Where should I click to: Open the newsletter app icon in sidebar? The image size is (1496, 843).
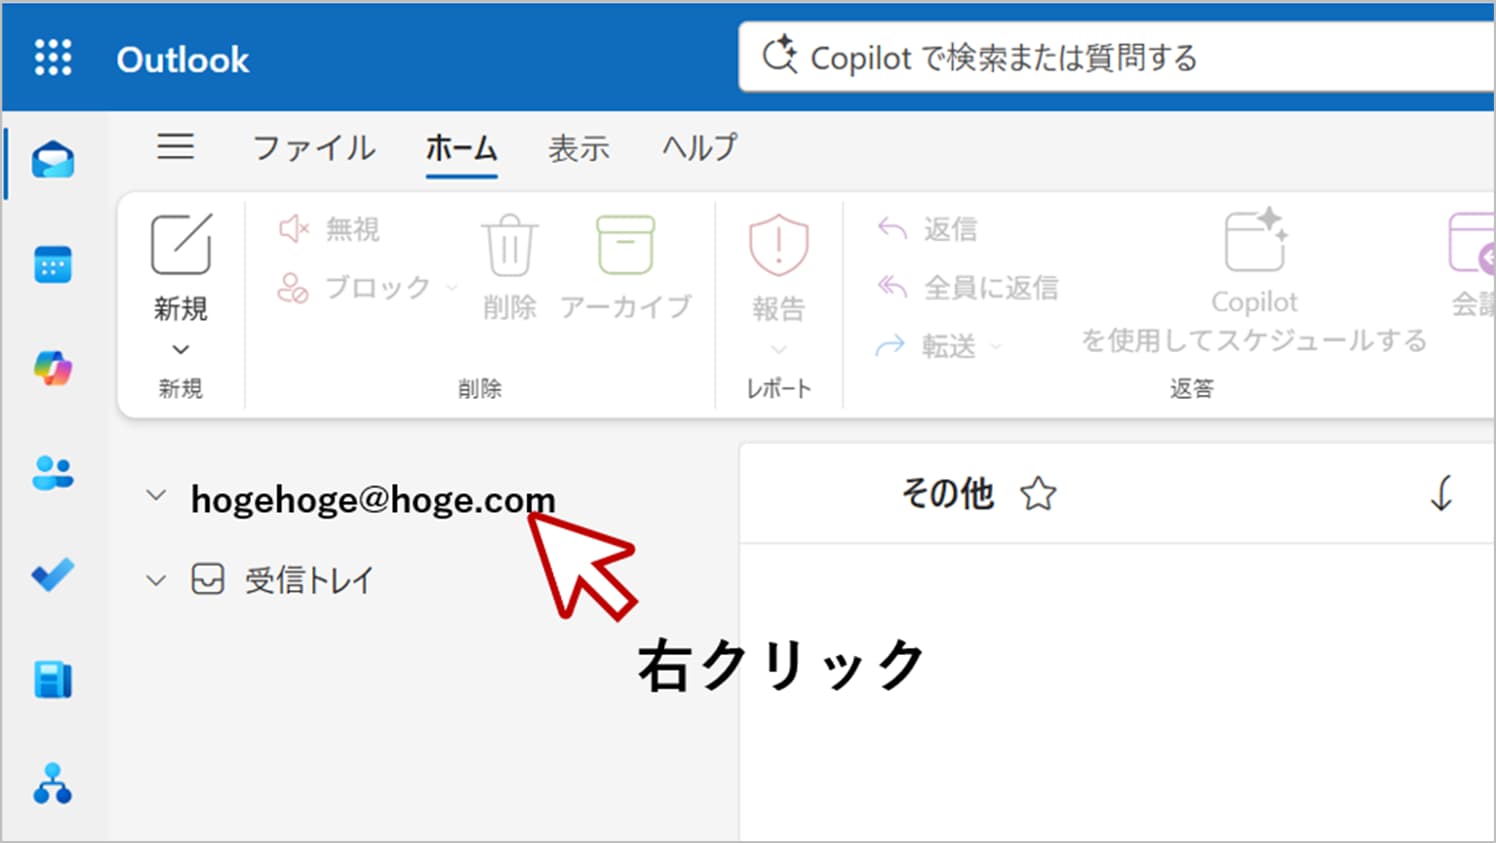[x=53, y=680]
